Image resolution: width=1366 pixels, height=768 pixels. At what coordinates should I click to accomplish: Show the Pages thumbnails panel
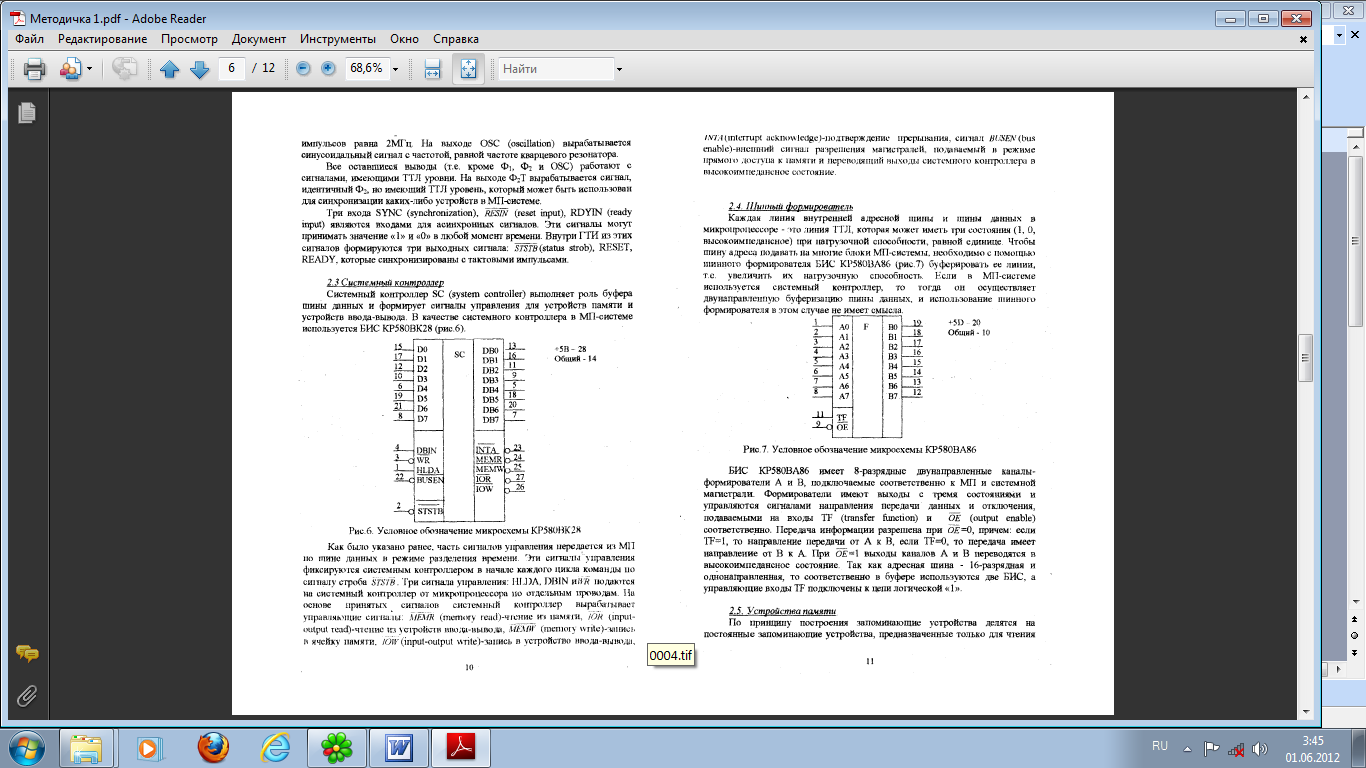[27, 112]
